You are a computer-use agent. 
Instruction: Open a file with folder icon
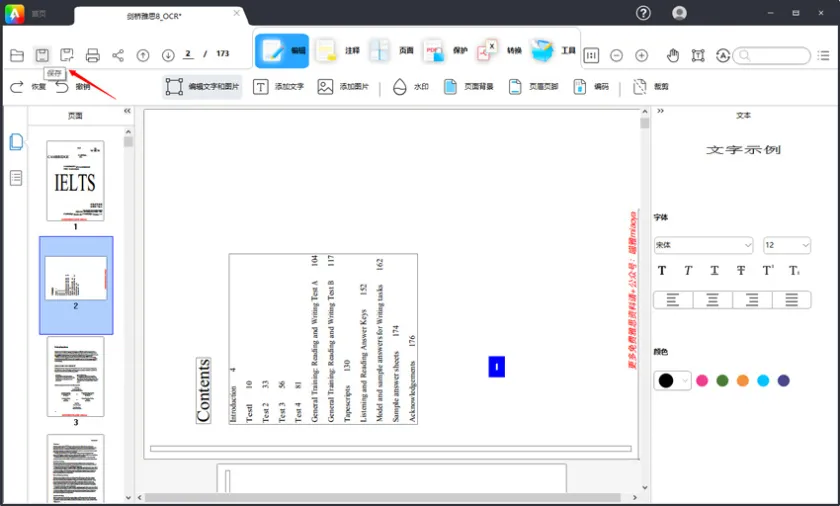pyautogui.click(x=17, y=55)
